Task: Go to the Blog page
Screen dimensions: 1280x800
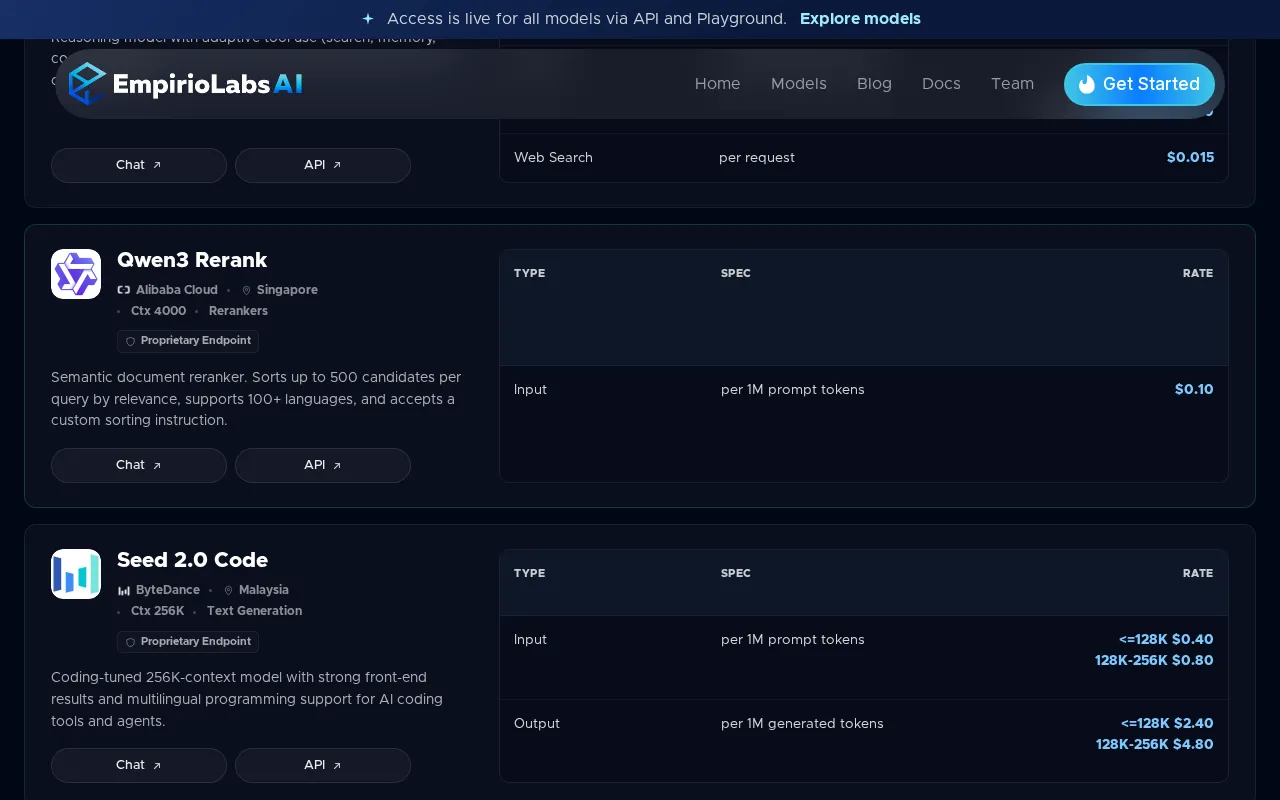Action: click(x=874, y=84)
